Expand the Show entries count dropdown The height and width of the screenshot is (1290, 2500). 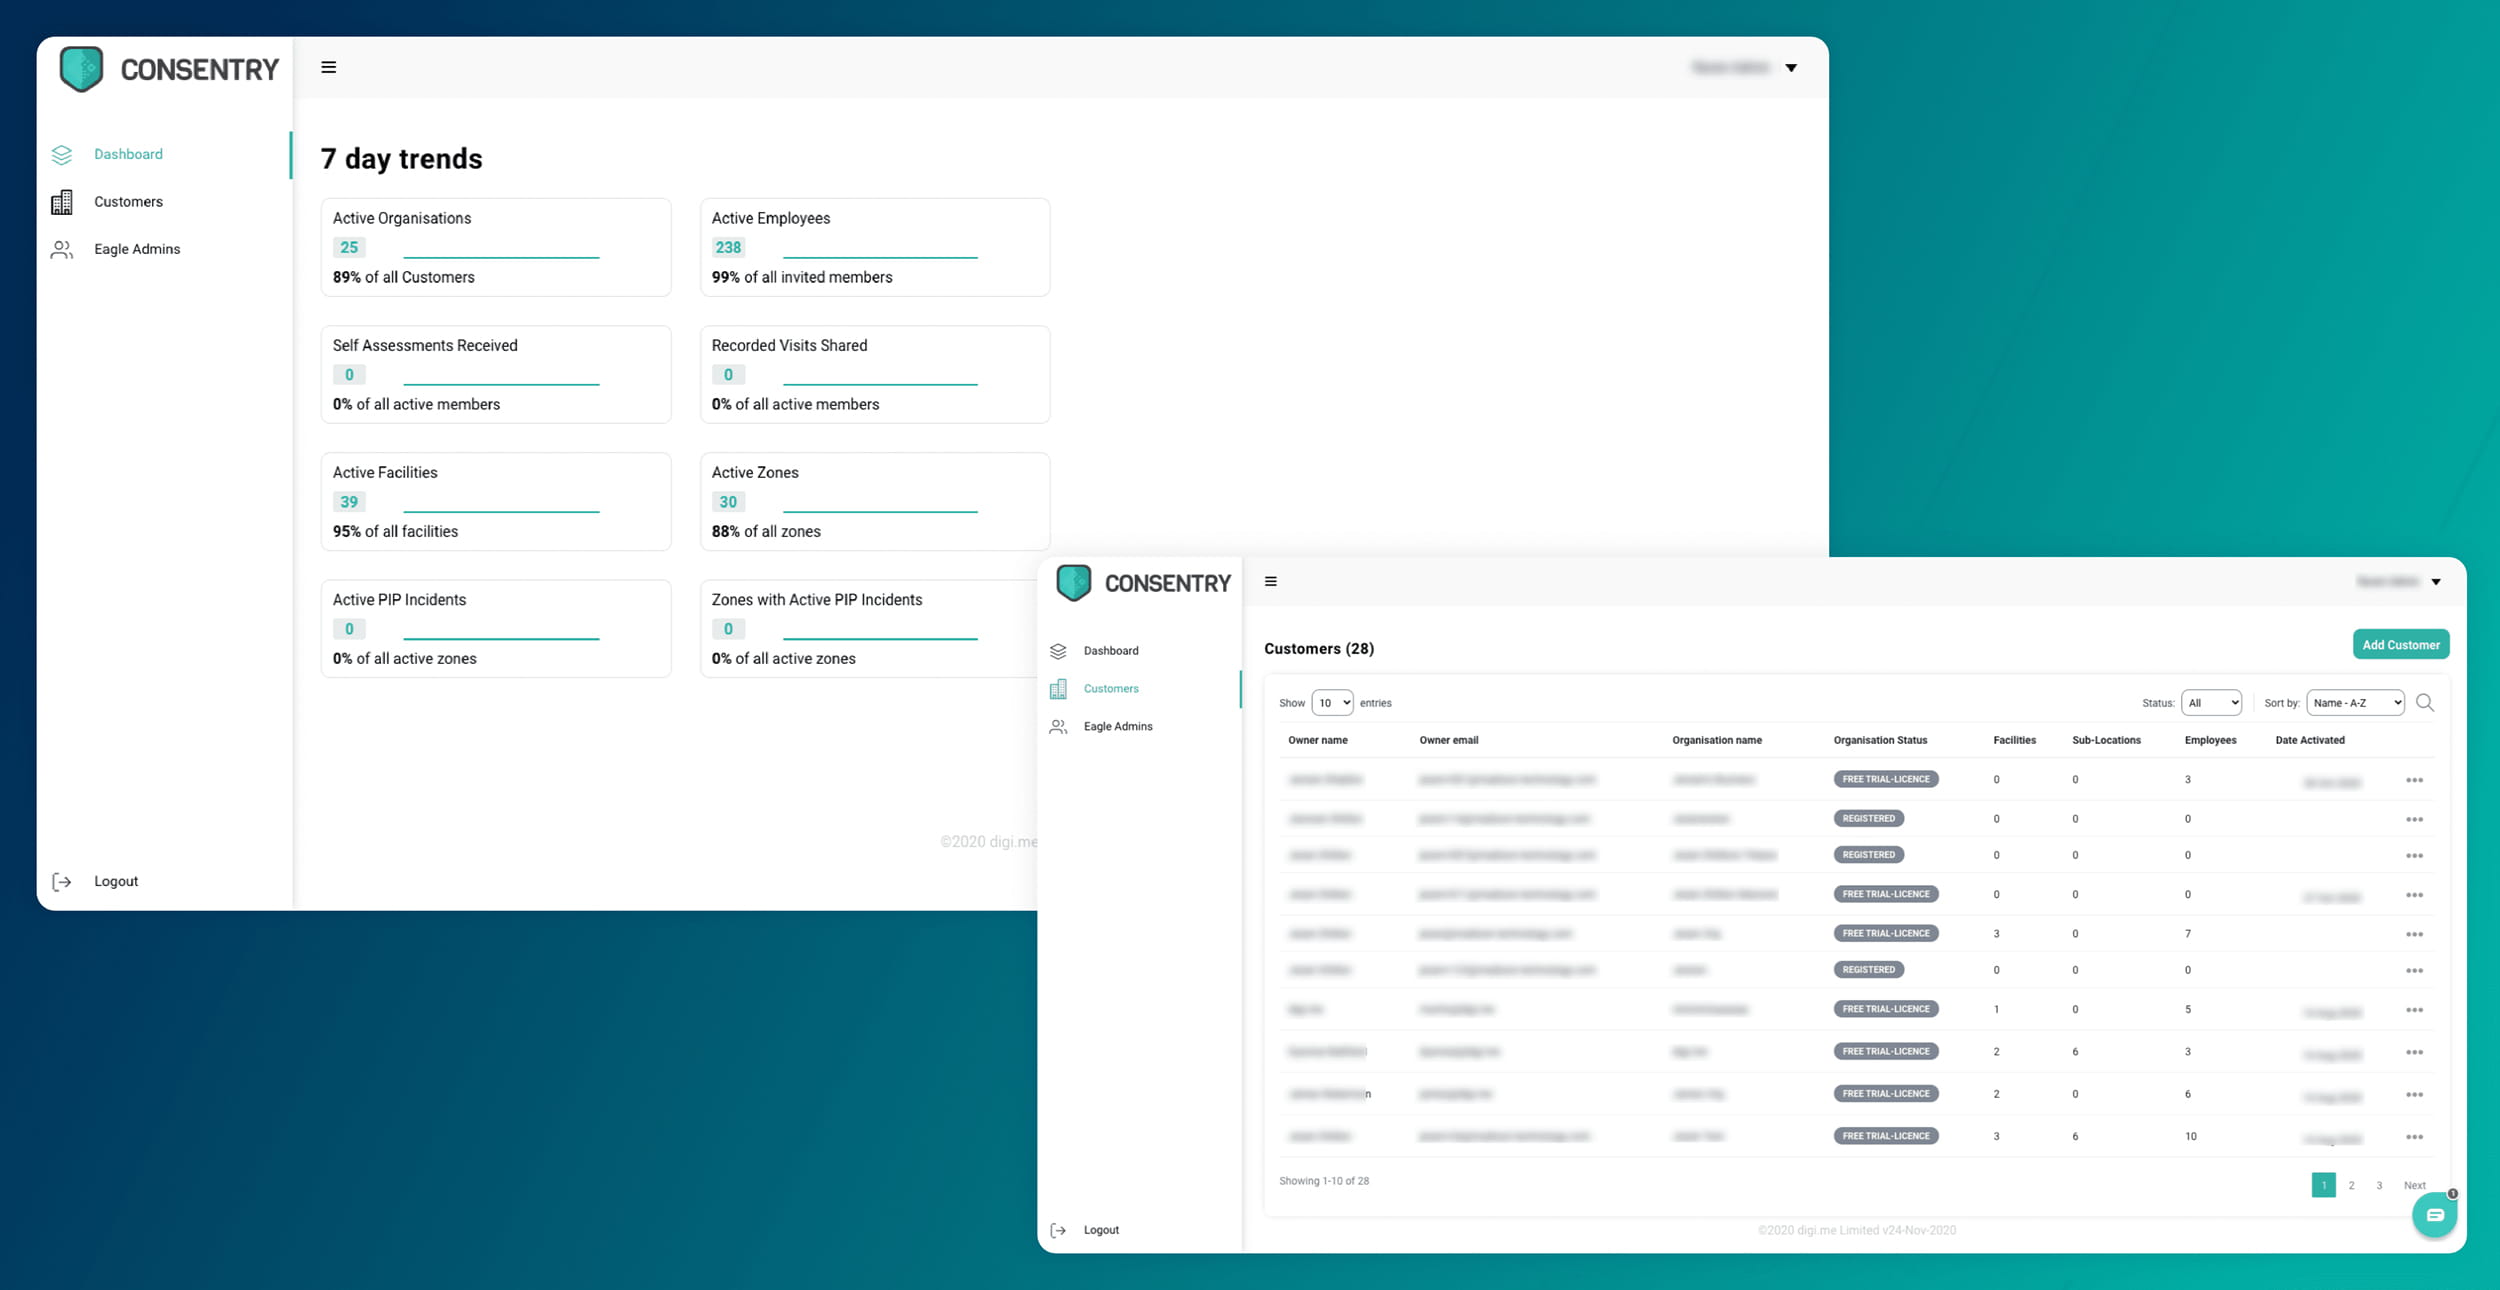(1332, 703)
